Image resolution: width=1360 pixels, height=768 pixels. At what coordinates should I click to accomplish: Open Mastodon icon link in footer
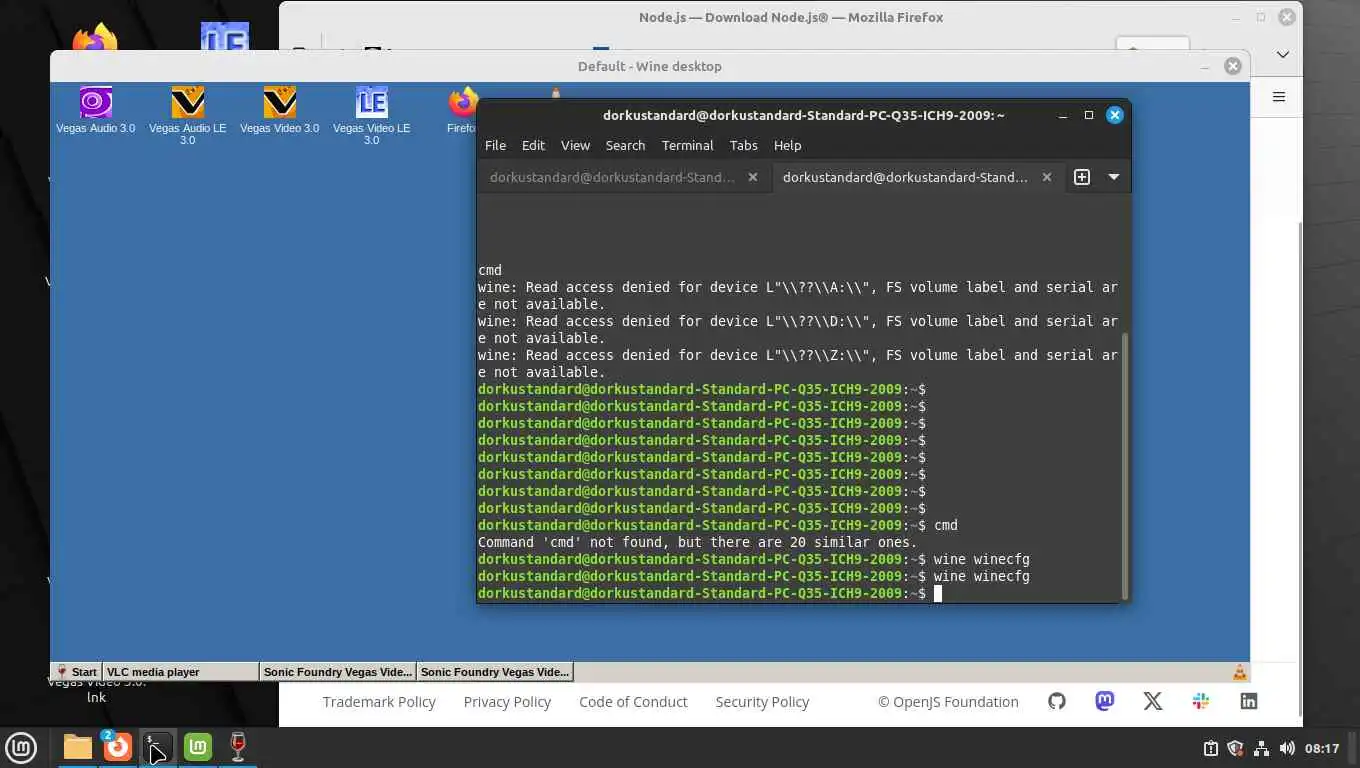pos(1105,701)
